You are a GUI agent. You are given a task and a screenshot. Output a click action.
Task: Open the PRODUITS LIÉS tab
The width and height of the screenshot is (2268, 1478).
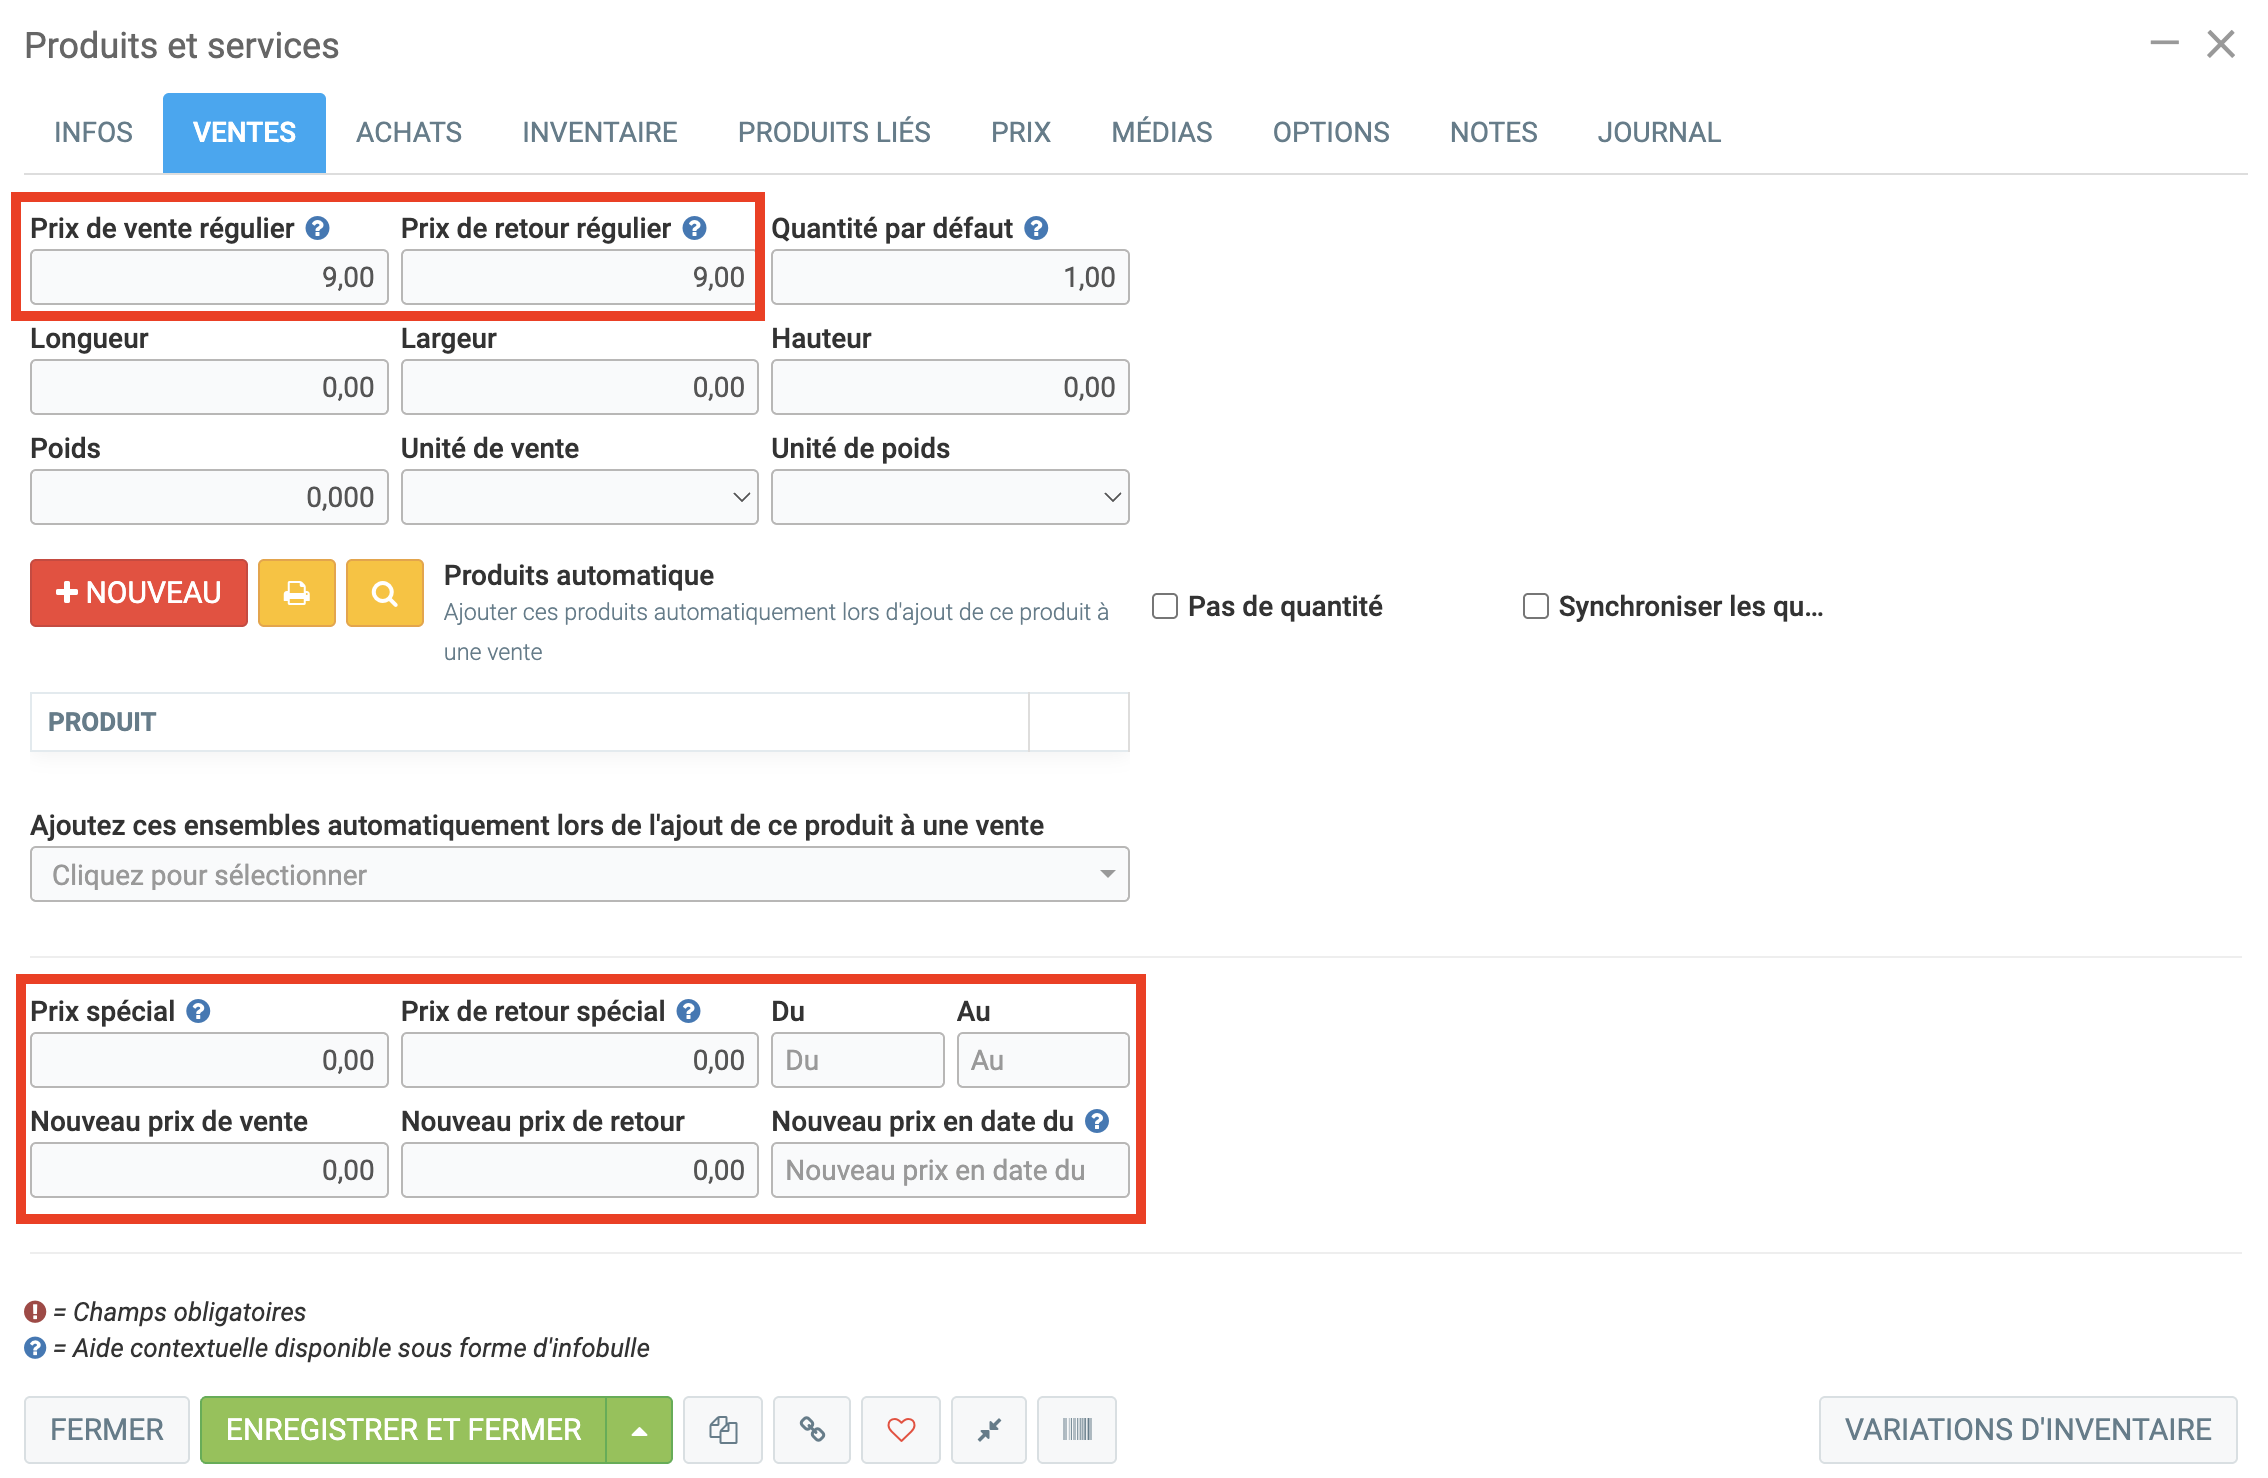coord(833,132)
